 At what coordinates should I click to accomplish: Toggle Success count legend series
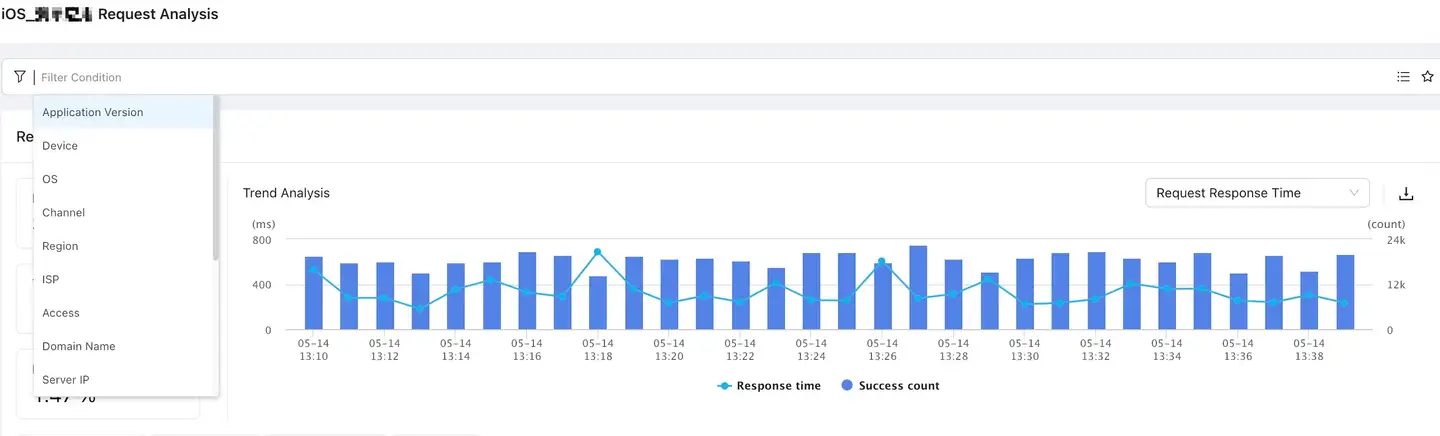tap(890, 386)
